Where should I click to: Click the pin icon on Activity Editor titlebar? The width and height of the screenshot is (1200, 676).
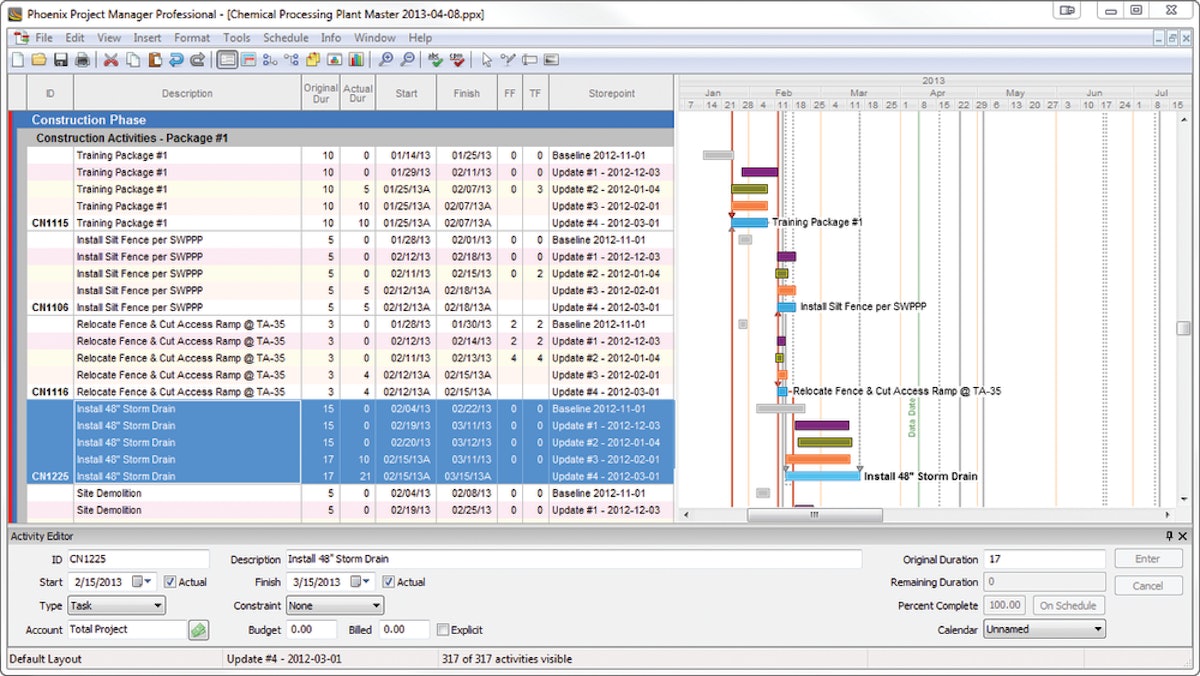coord(1169,536)
